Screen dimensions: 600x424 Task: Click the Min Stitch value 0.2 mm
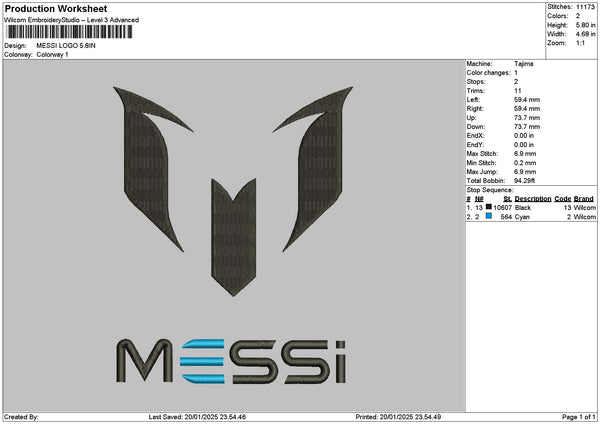pos(525,163)
